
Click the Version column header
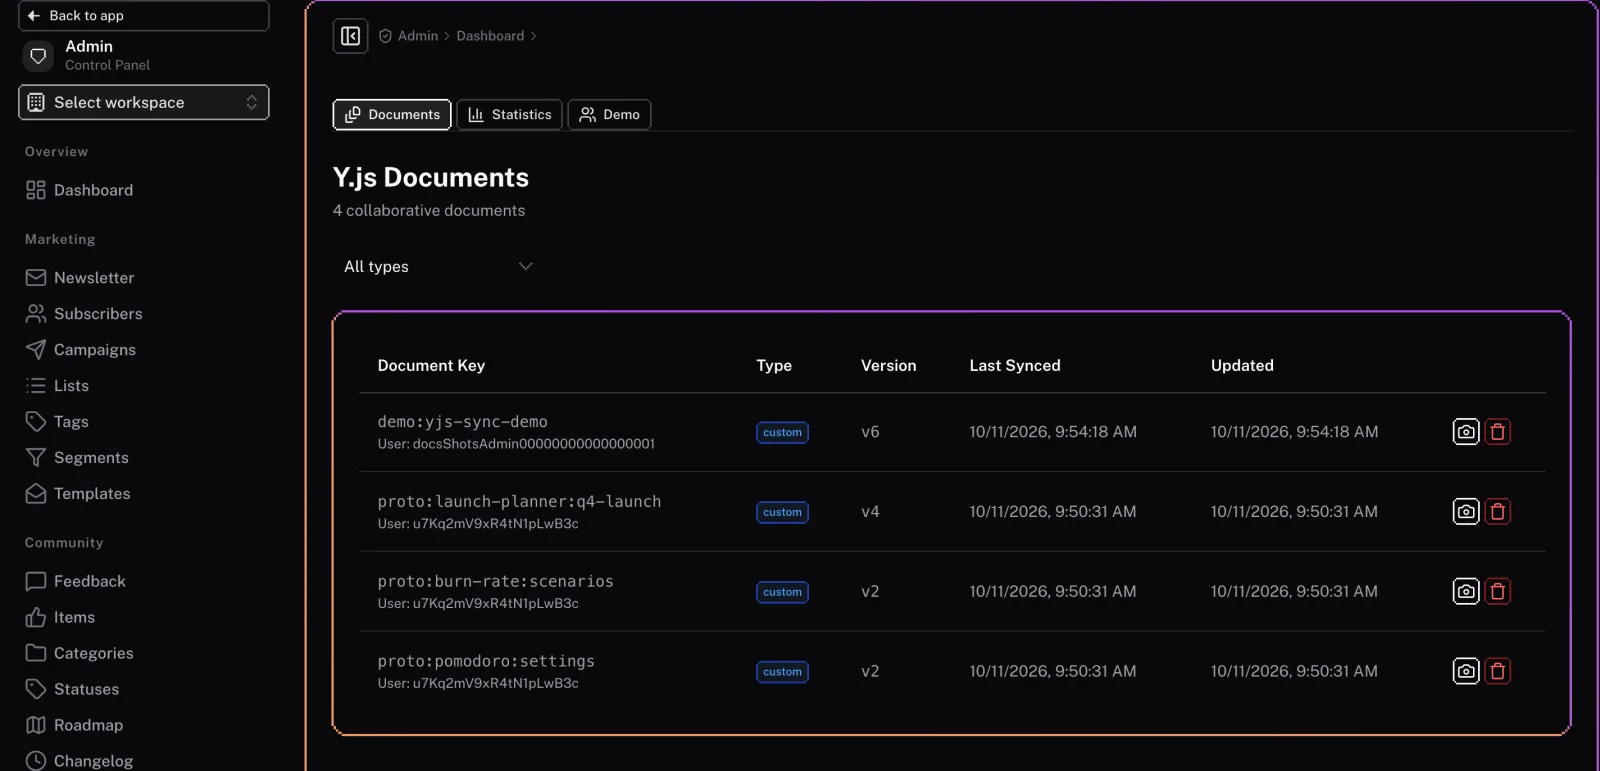(888, 365)
